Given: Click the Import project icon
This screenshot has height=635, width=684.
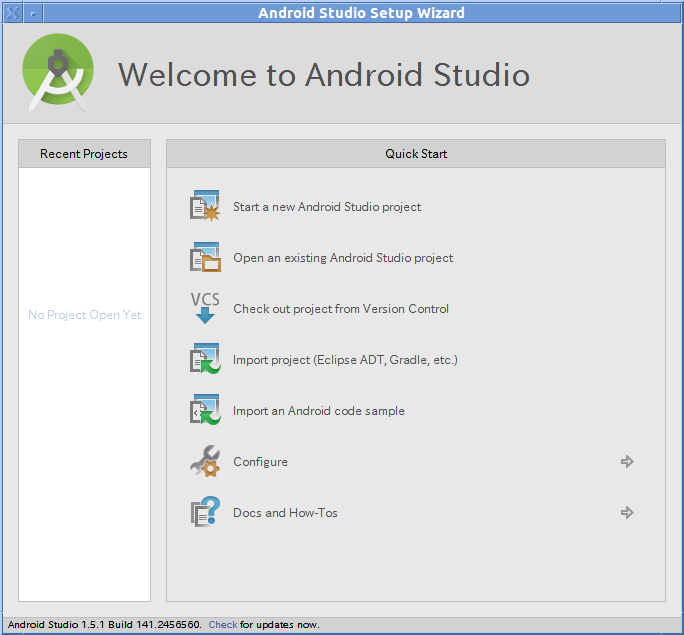Looking at the screenshot, I should pyautogui.click(x=205, y=359).
